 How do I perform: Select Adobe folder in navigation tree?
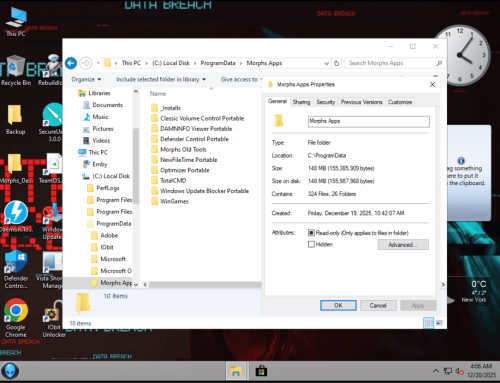(104, 235)
